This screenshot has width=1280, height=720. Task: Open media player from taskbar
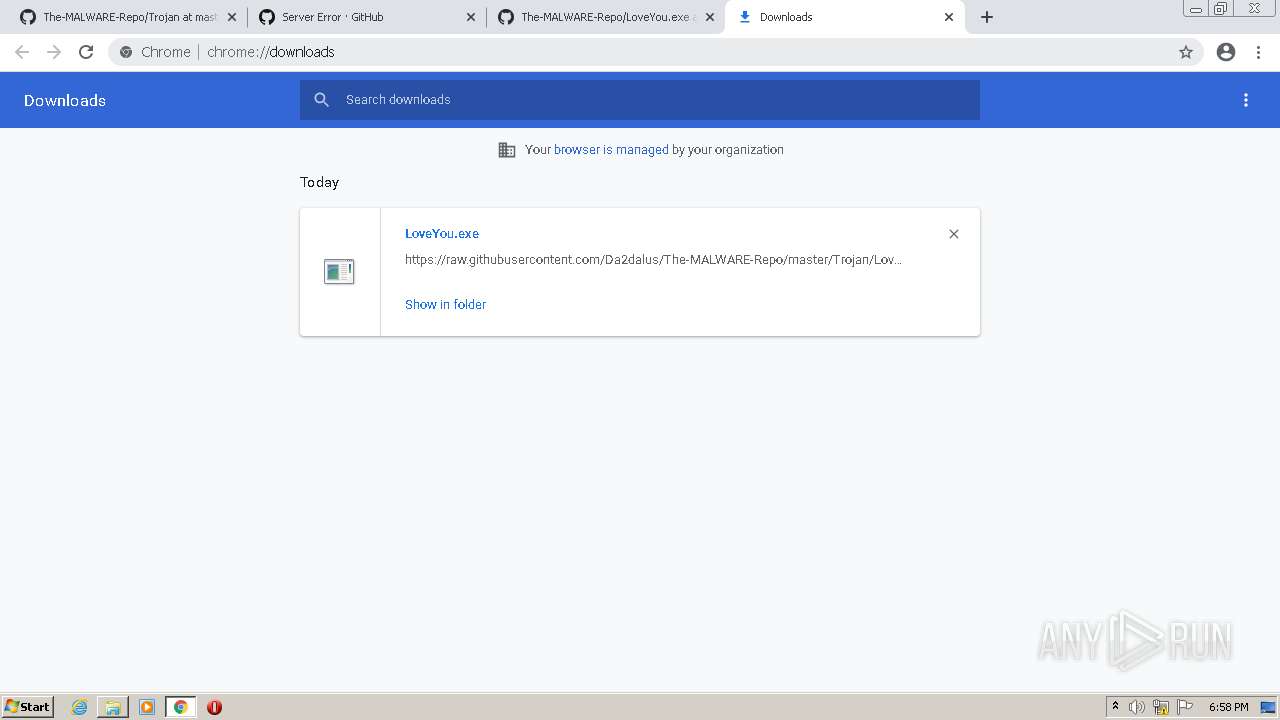point(147,707)
